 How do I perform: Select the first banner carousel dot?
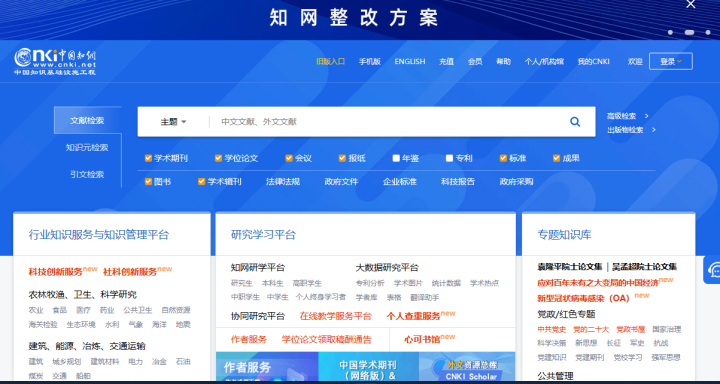coord(670,32)
